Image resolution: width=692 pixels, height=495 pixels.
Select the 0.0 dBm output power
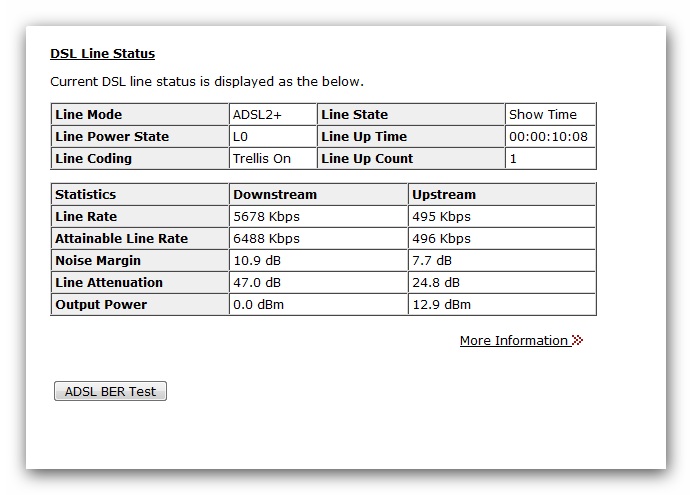[259, 305]
